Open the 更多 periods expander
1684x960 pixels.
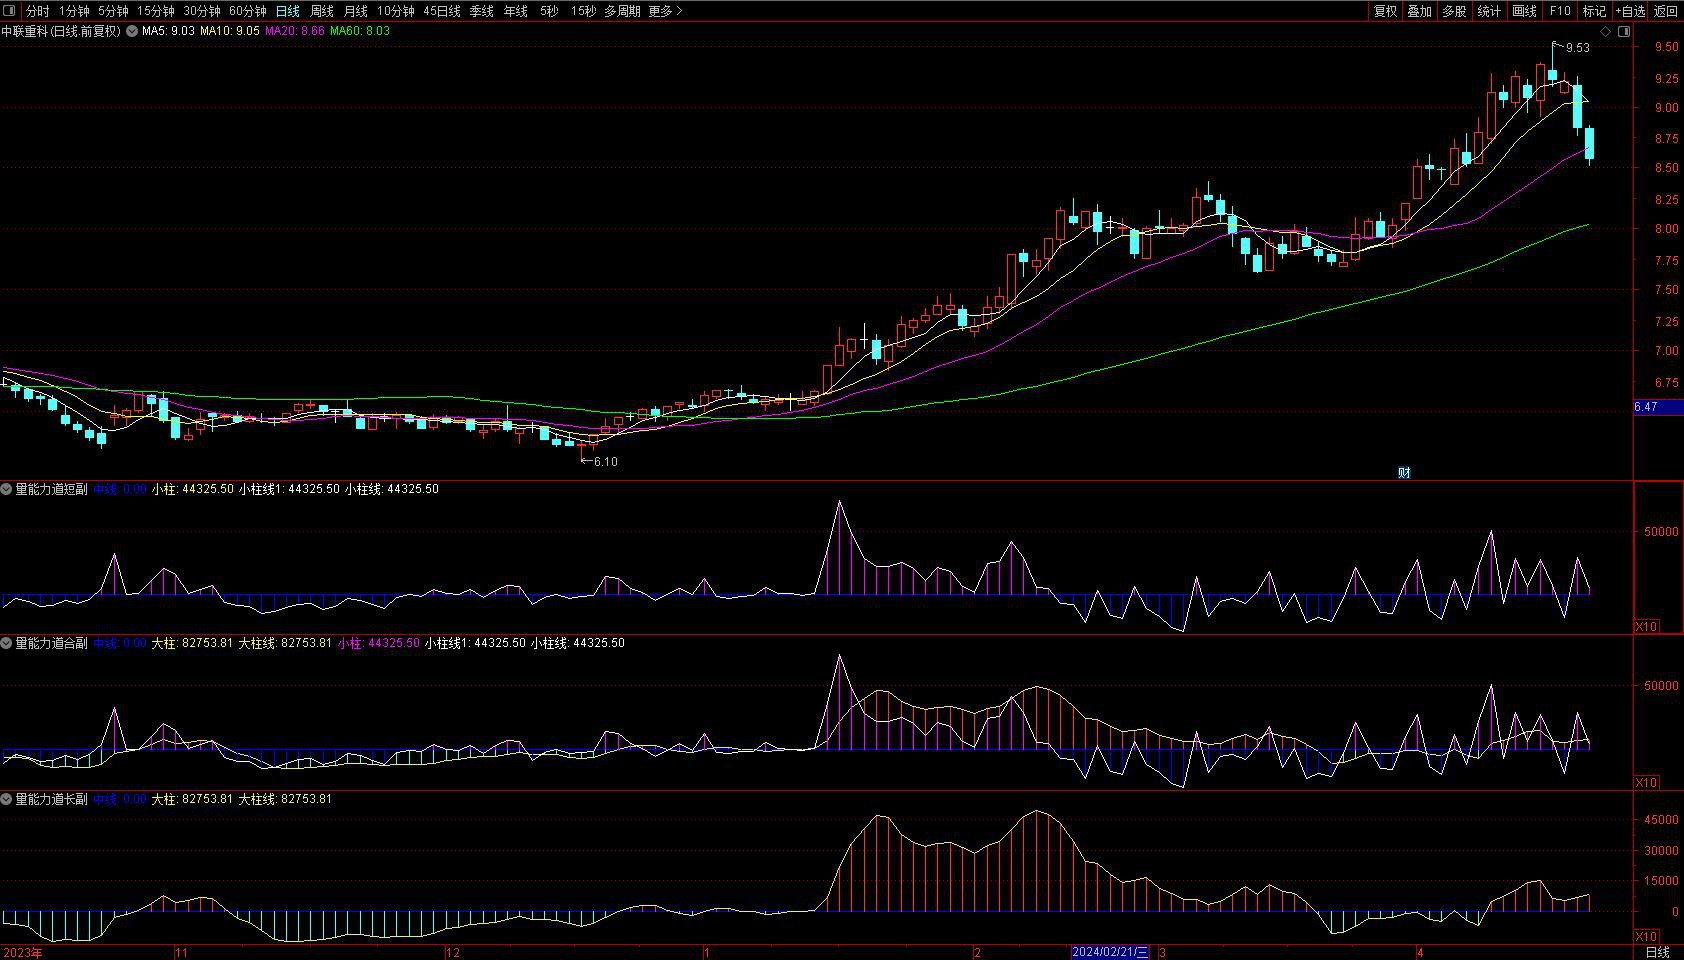[x=666, y=11]
